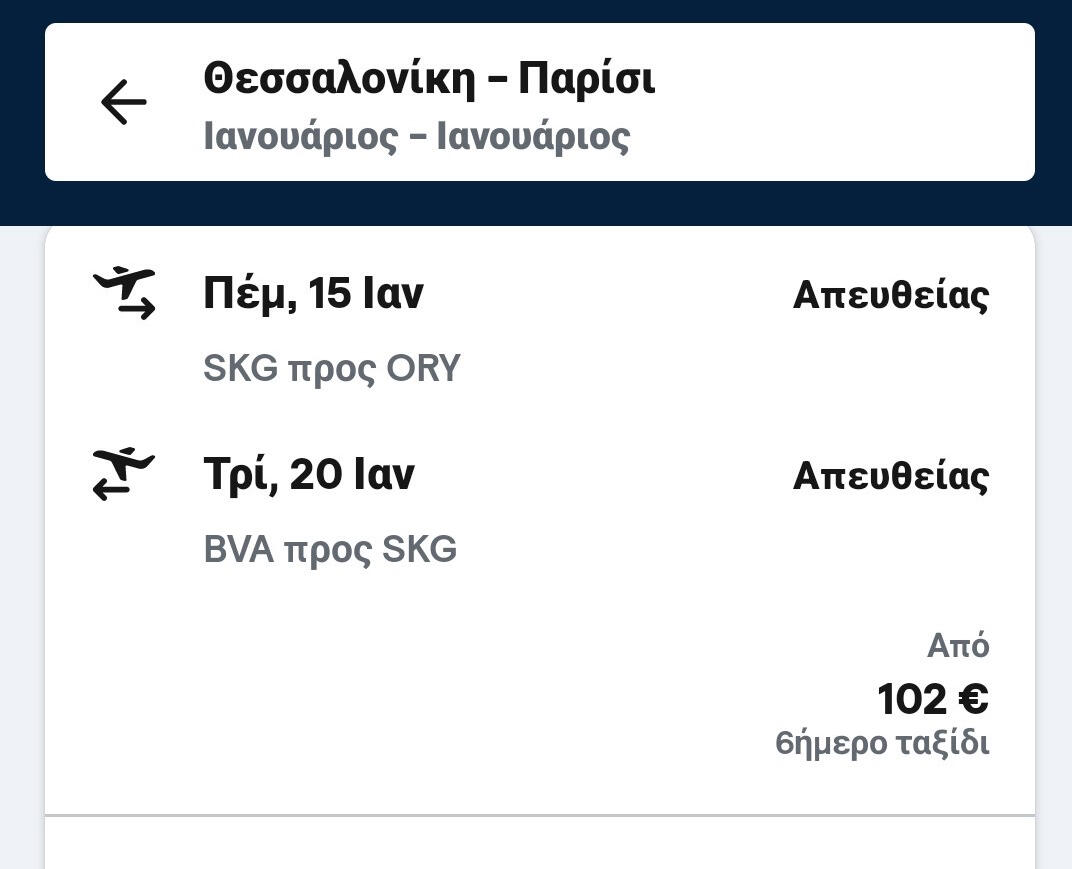Open the Θεσσαλονίκη – Παρίσι route title
Viewport: 1072px width, 869px height.
[x=429, y=78]
